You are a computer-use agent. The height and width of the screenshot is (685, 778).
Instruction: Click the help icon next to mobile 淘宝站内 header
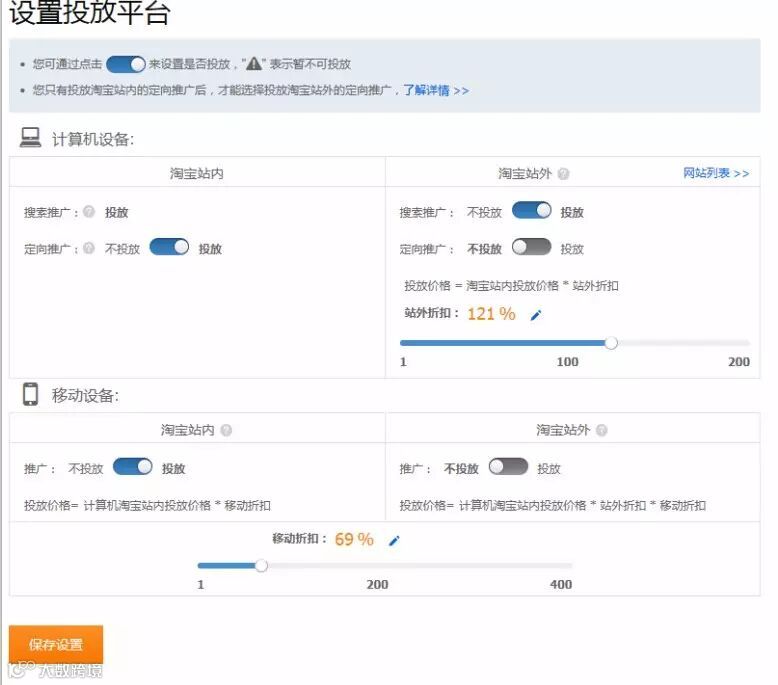[226, 430]
